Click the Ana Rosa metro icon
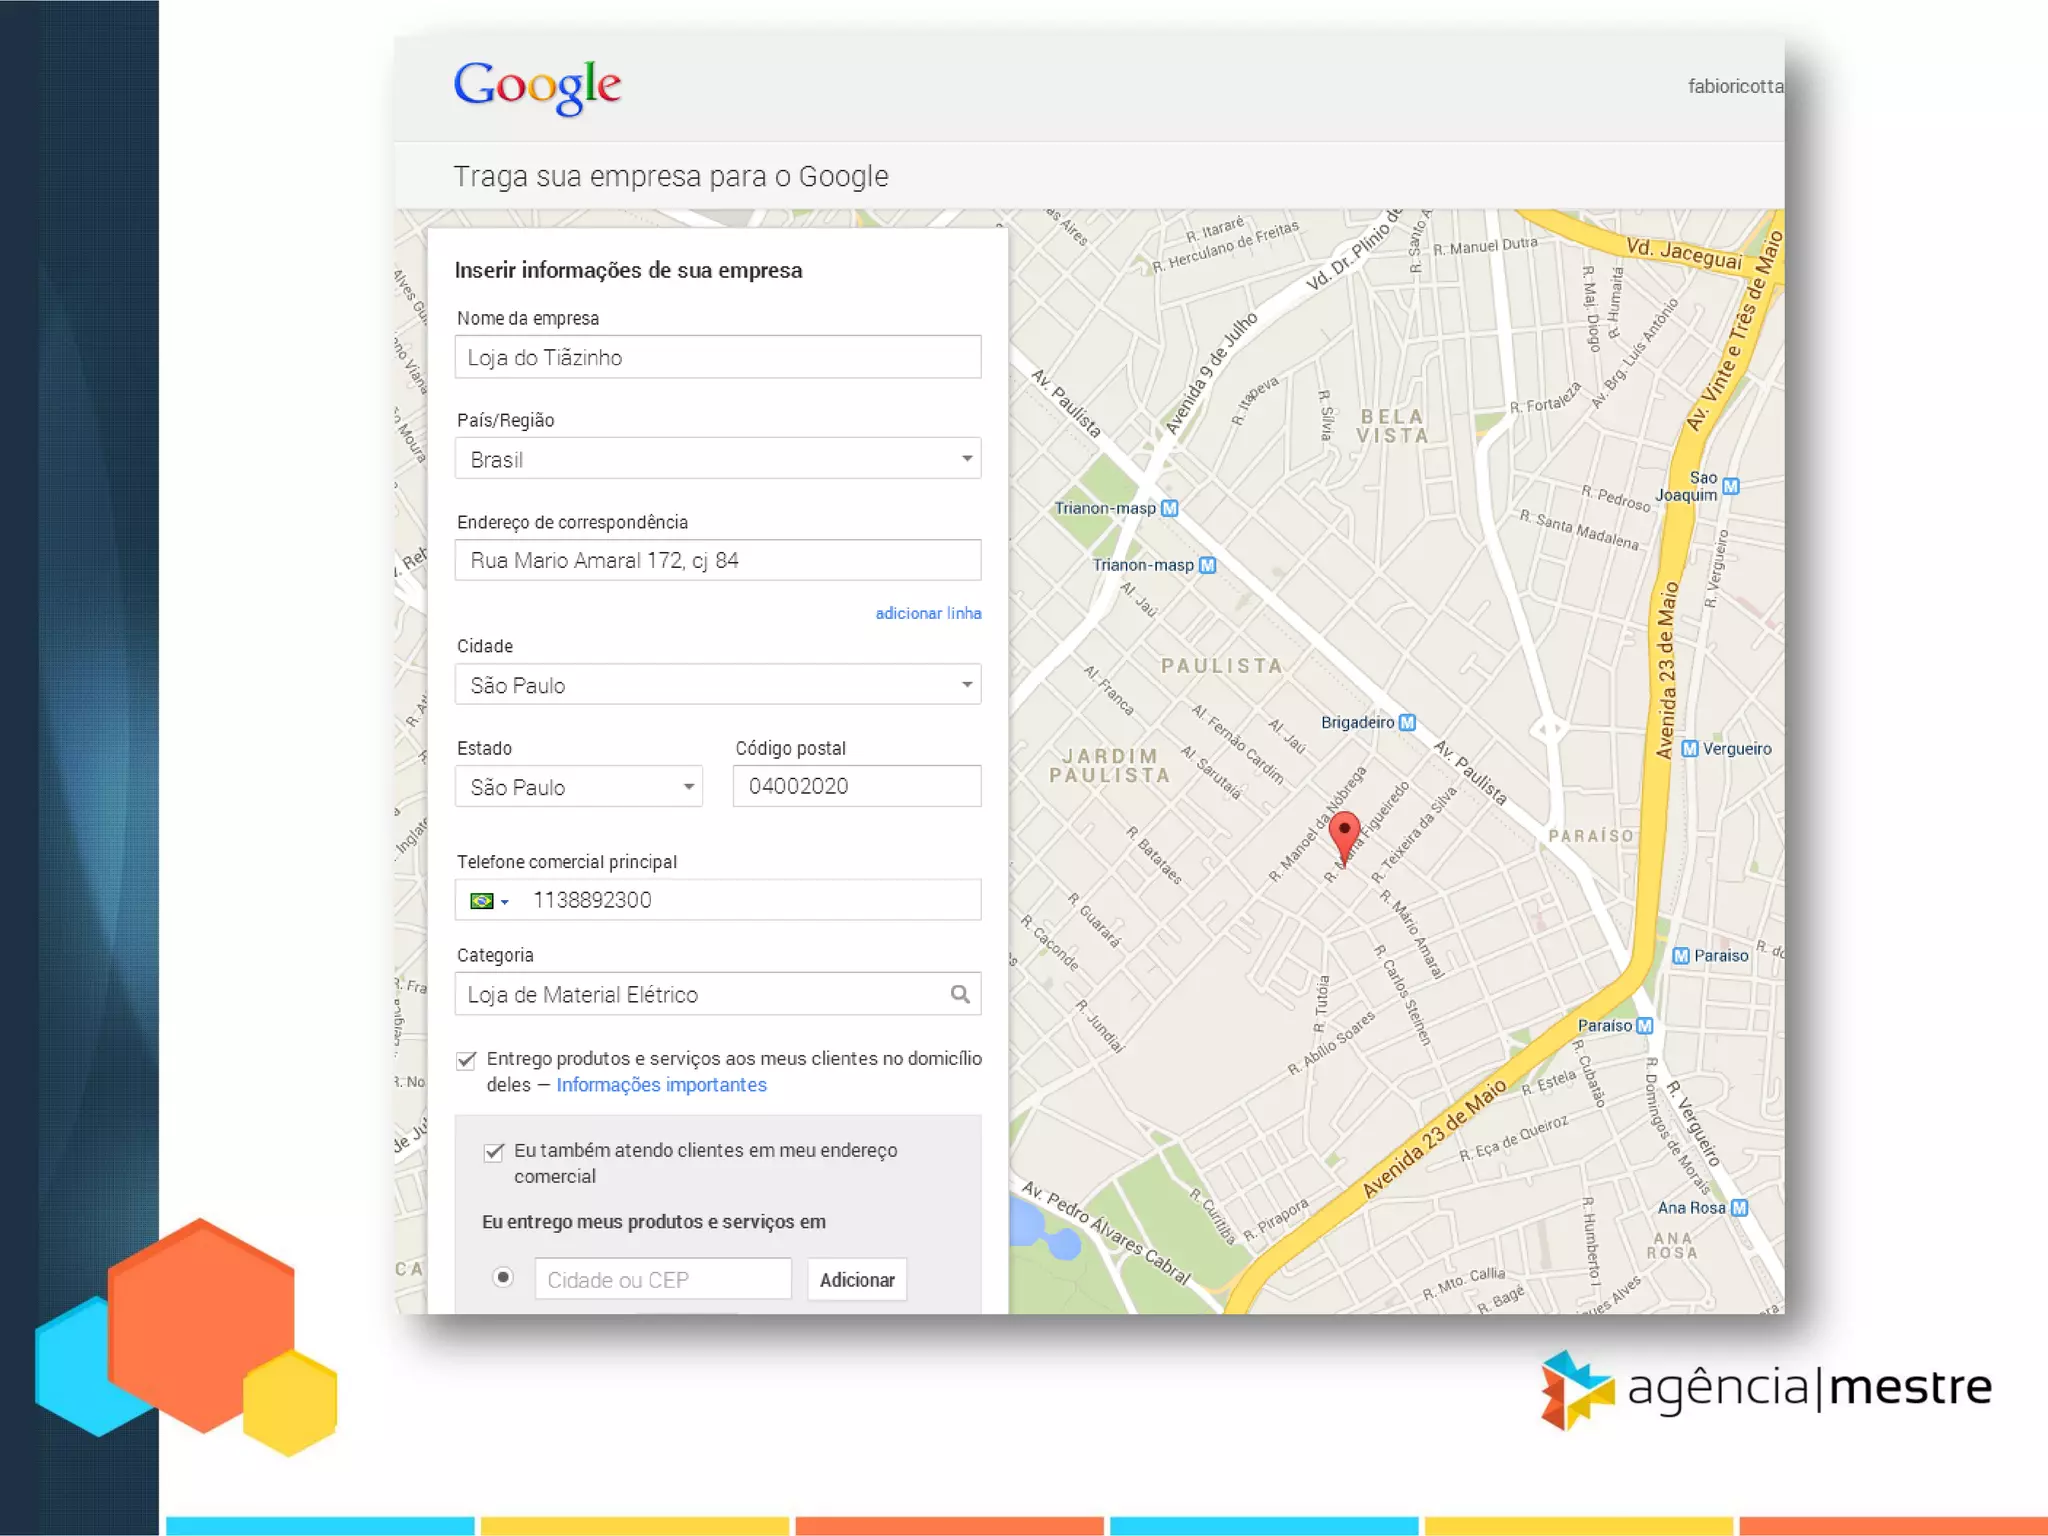 1739,1207
